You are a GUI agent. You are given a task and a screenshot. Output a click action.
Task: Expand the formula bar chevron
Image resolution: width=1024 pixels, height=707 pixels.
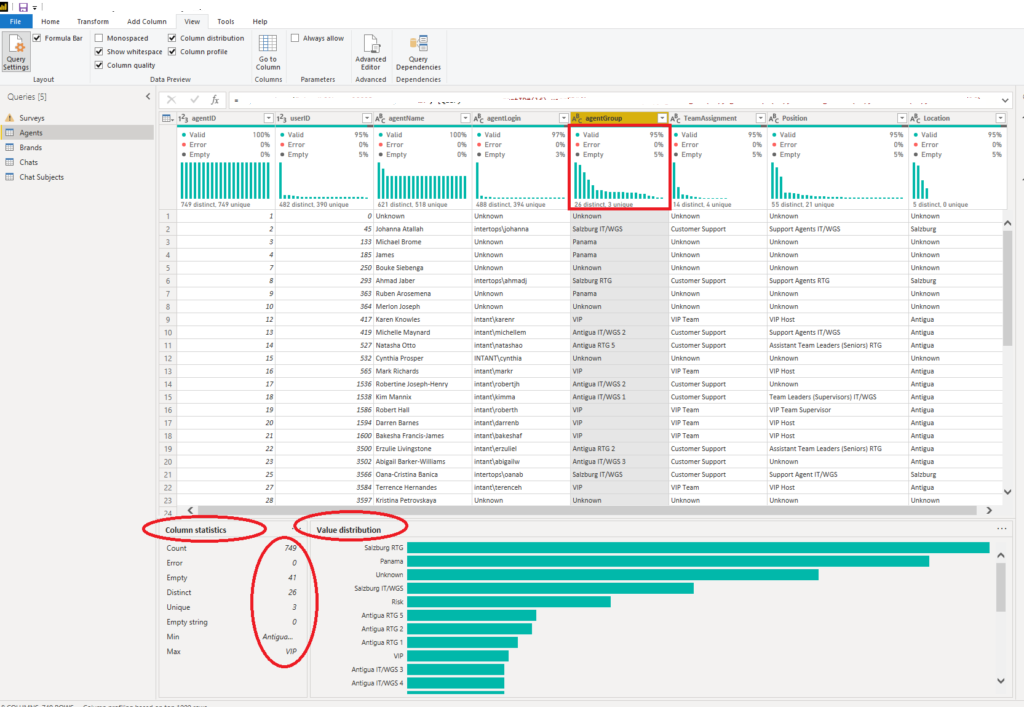1005,100
